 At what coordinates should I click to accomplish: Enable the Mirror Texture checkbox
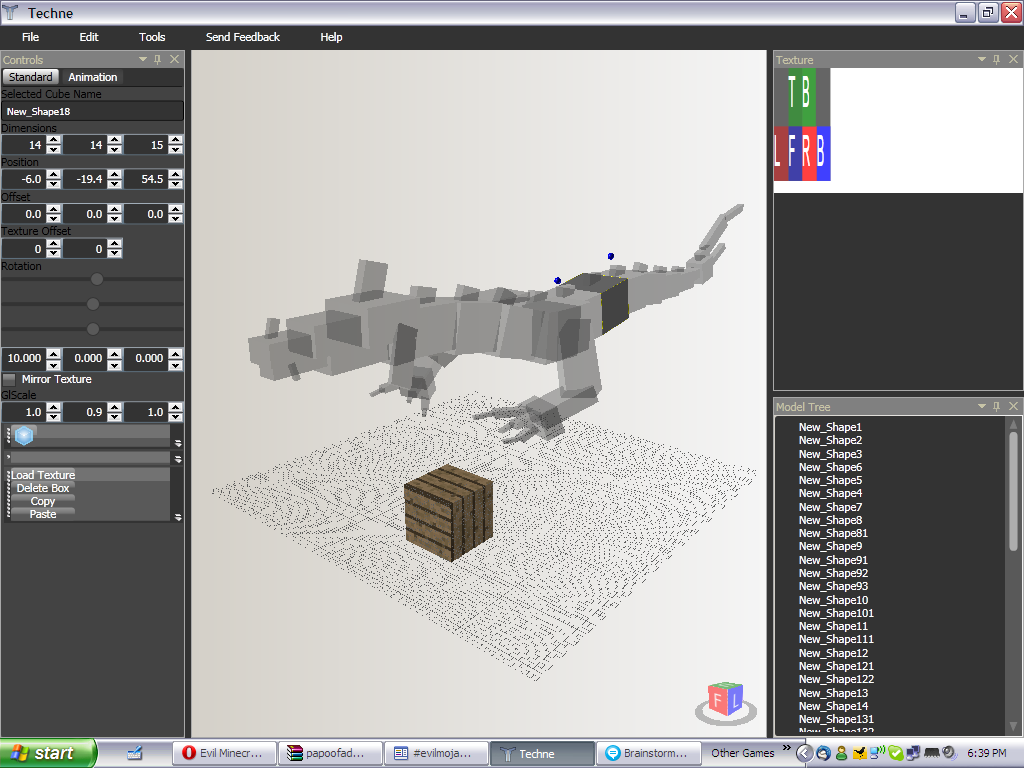(10, 380)
